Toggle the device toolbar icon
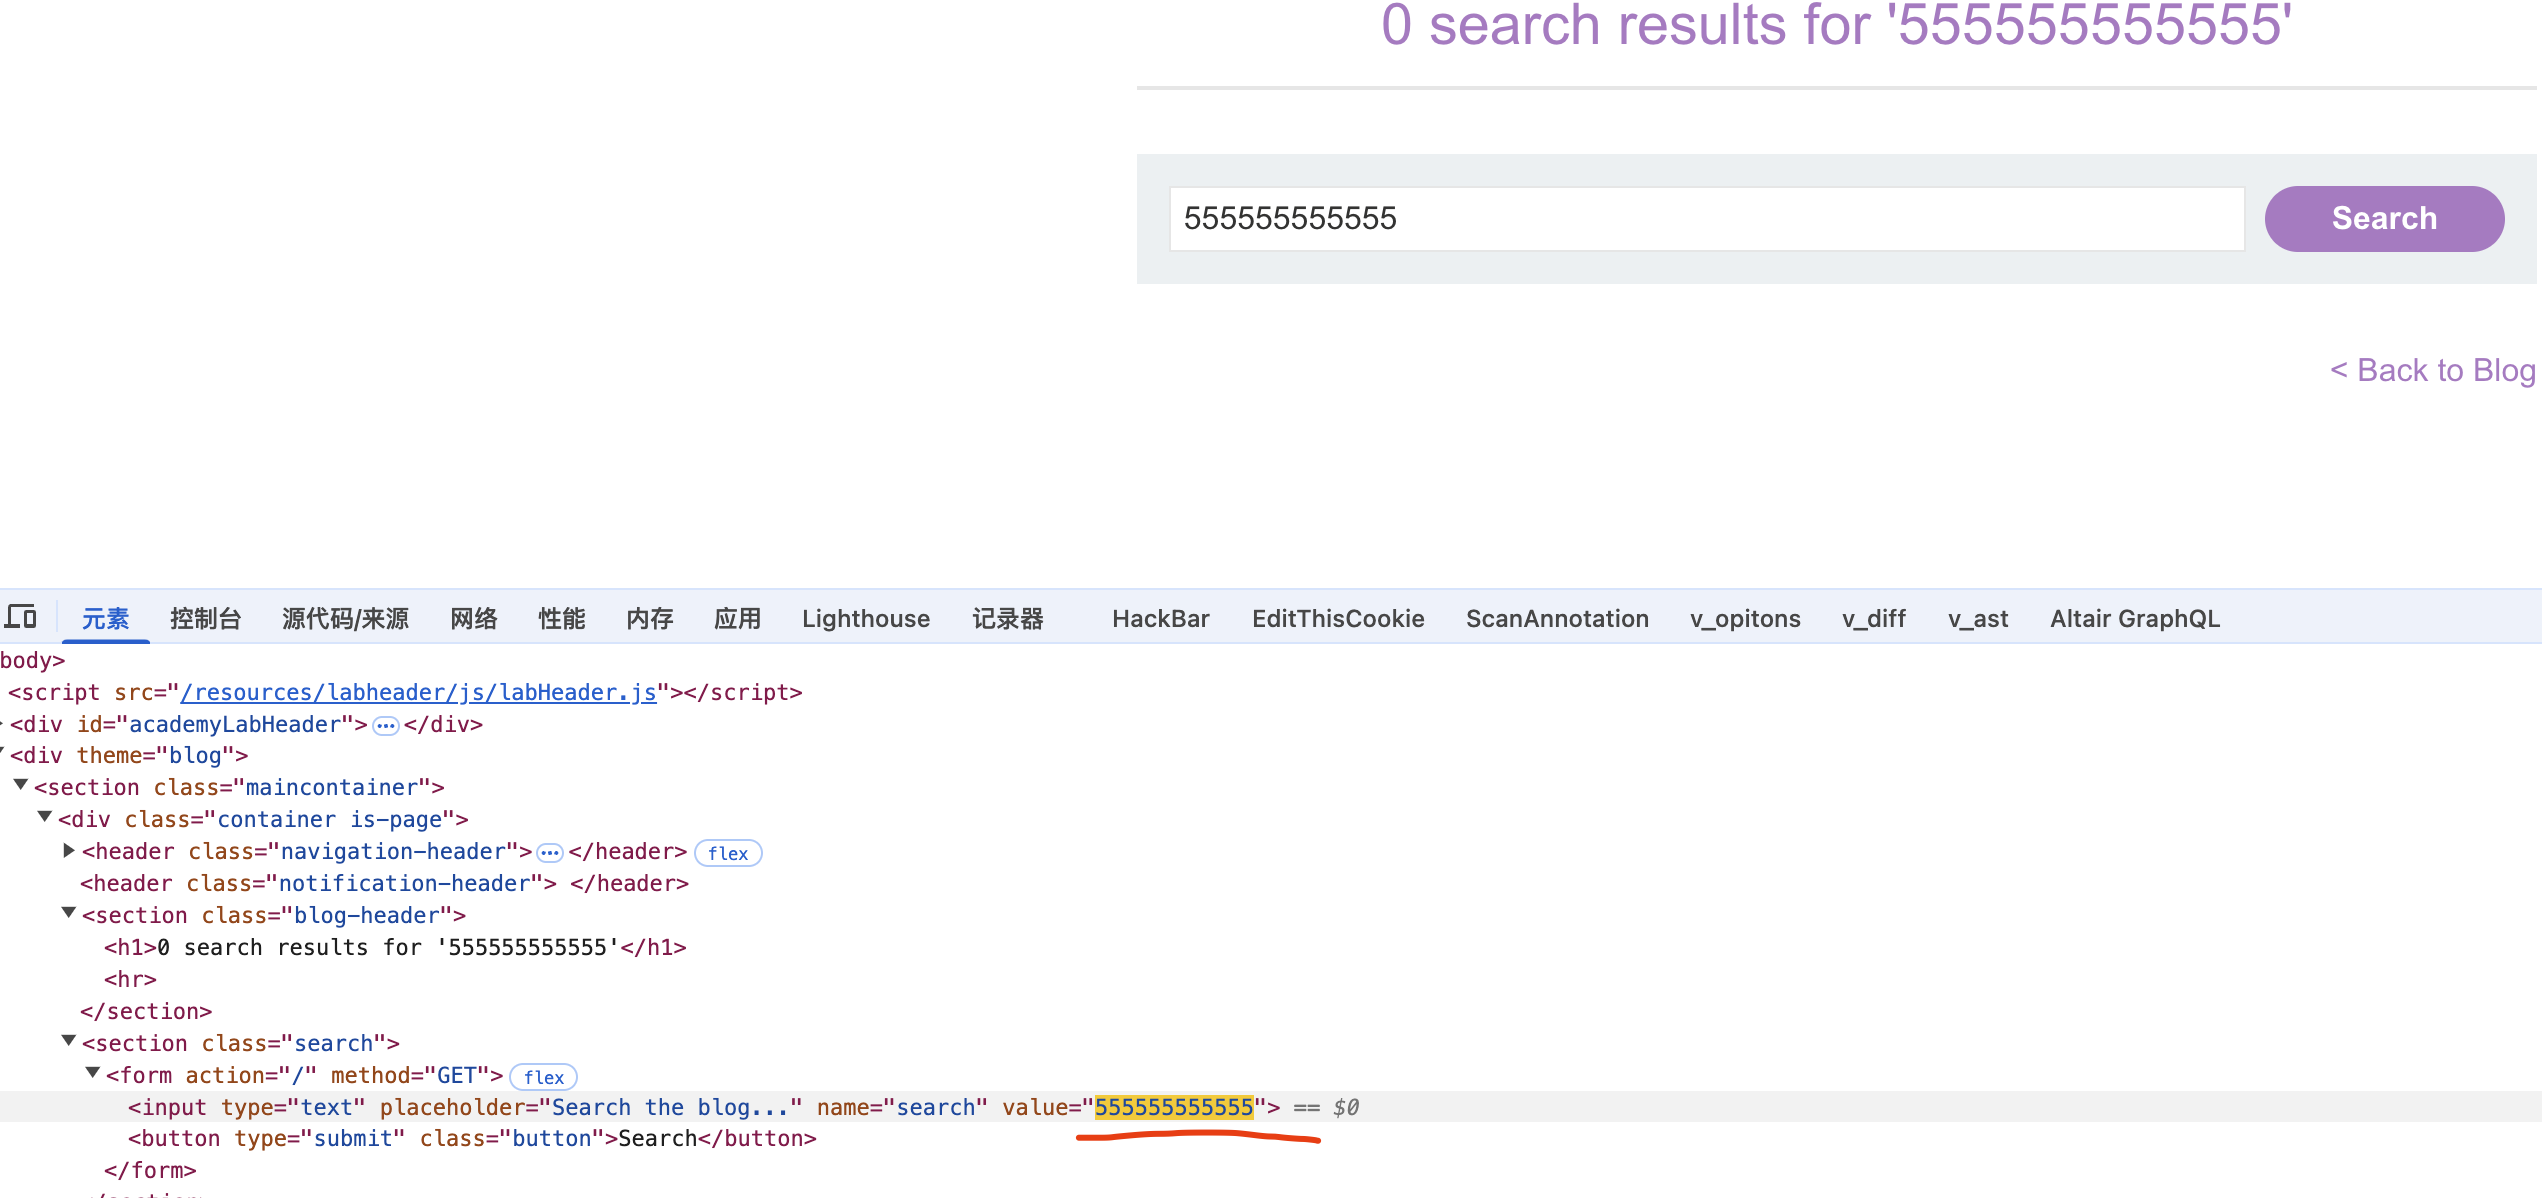The image size is (2542, 1198). (x=21, y=617)
